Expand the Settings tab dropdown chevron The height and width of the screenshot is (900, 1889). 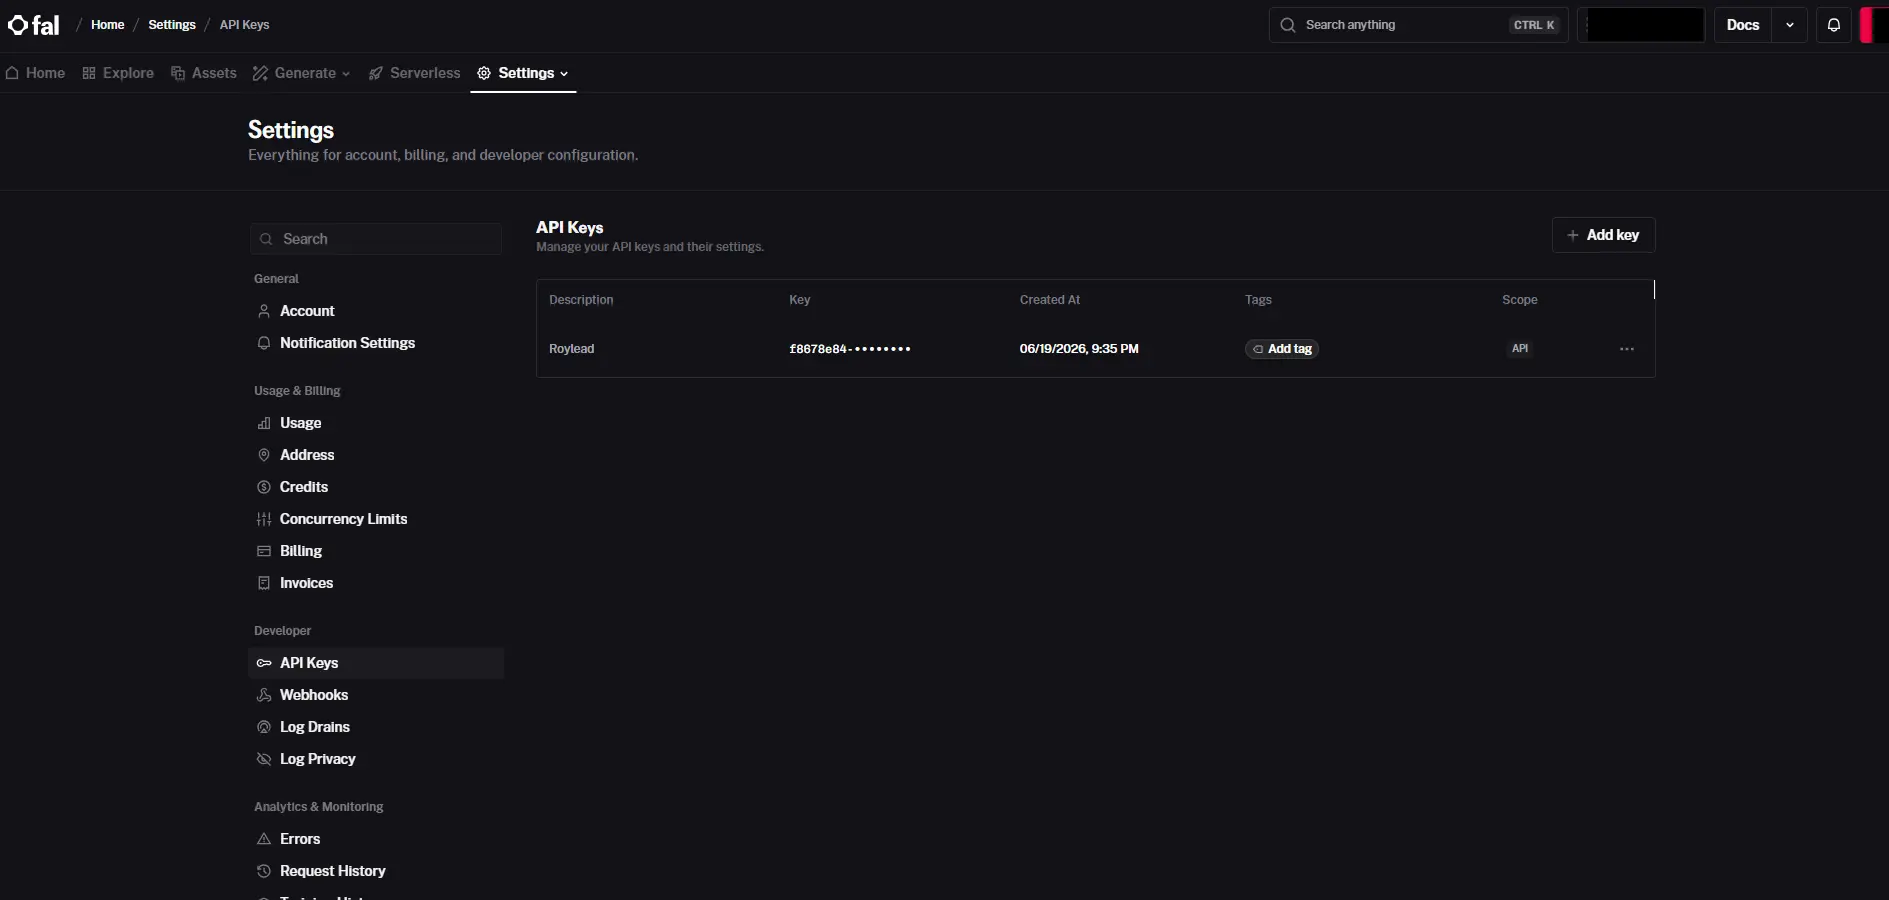coord(564,74)
